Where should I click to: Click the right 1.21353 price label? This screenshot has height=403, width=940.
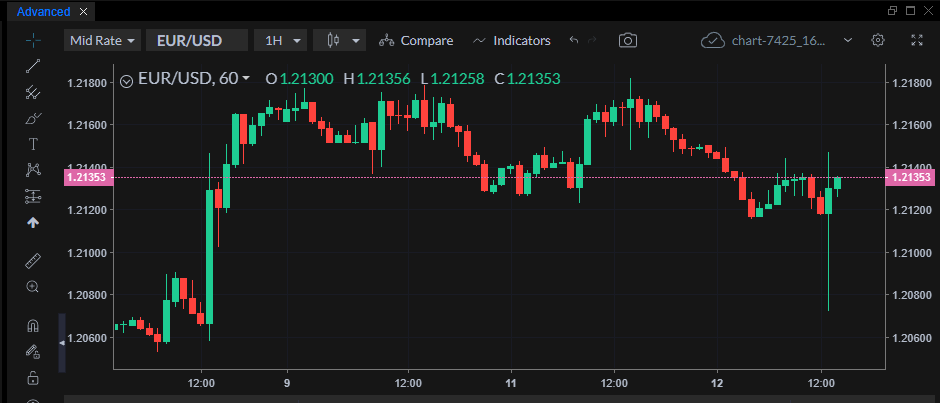click(912, 178)
